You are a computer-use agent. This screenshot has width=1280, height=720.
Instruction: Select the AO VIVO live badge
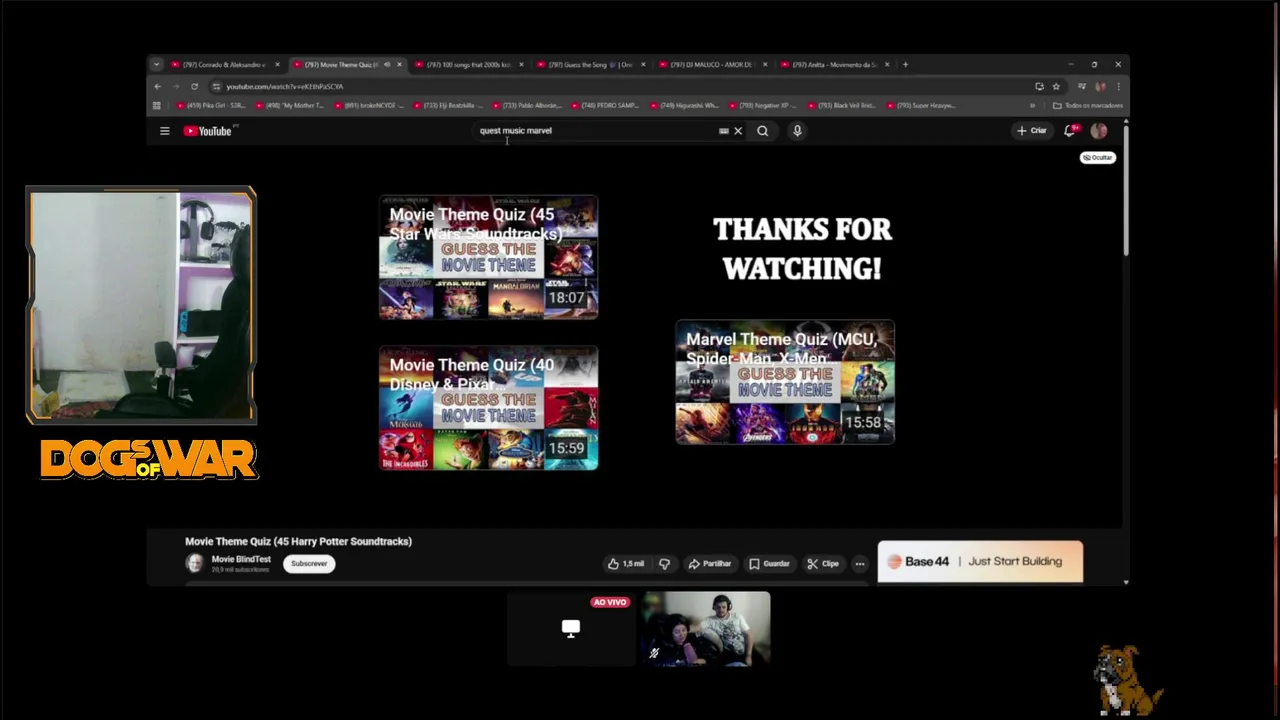point(610,602)
